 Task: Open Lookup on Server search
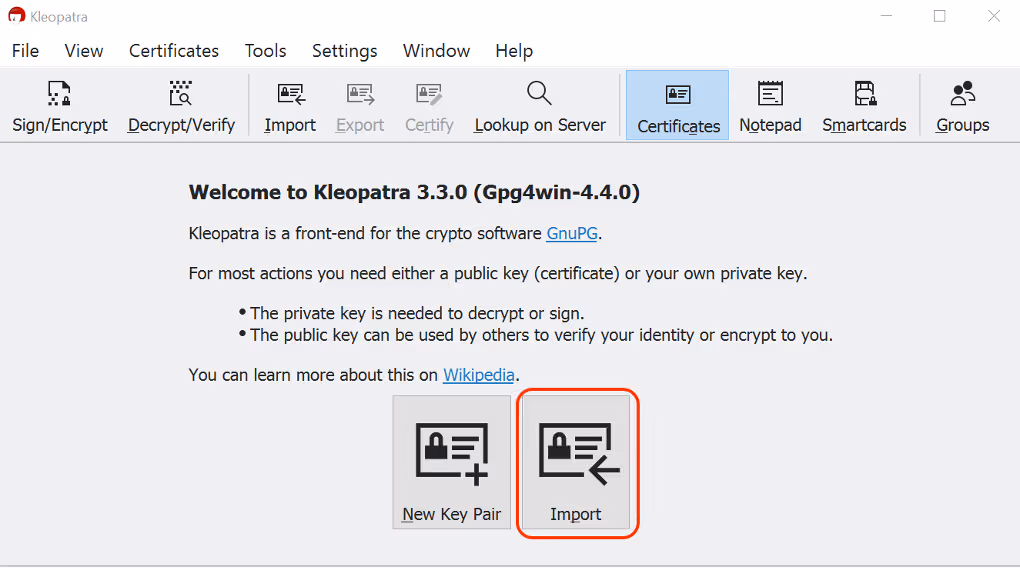(540, 106)
